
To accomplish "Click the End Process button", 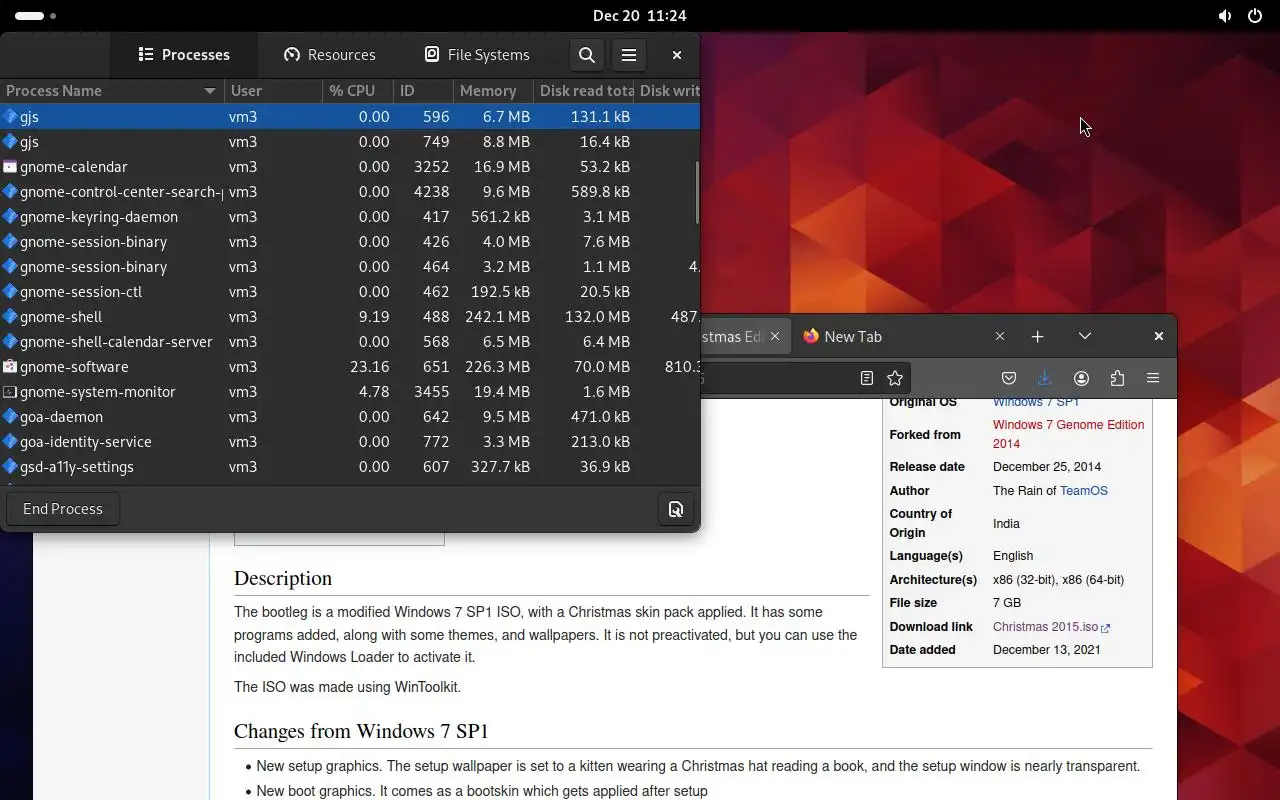I will pyautogui.click(x=63, y=509).
